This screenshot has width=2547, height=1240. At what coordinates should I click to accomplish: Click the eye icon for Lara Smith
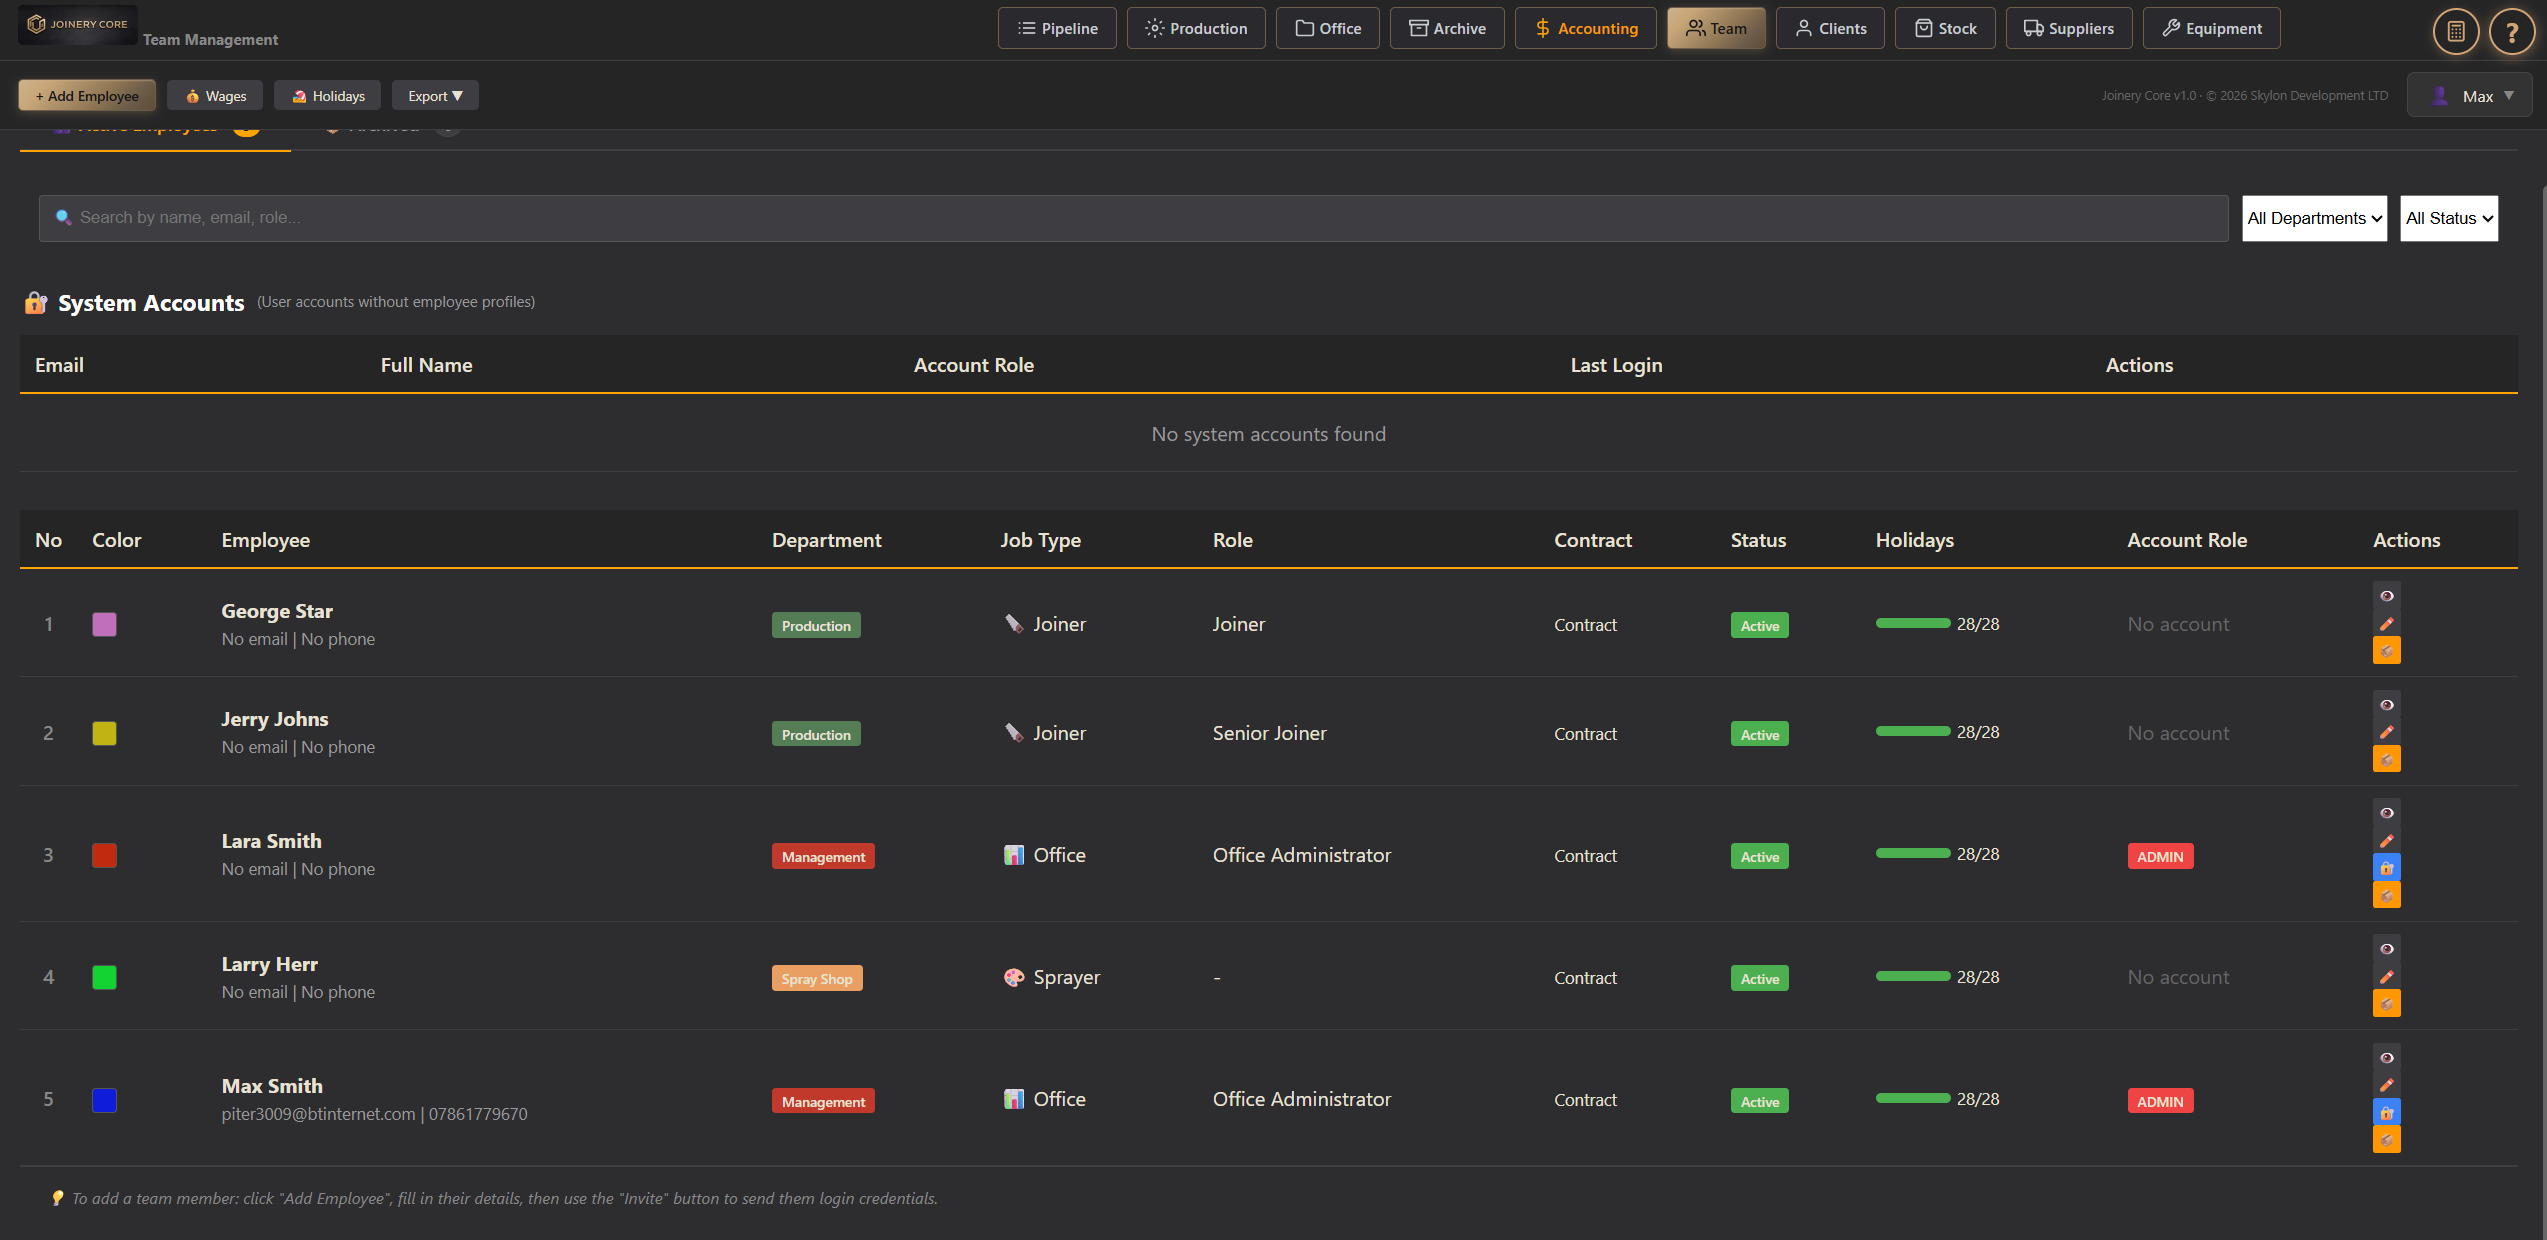click(2386, 813)
